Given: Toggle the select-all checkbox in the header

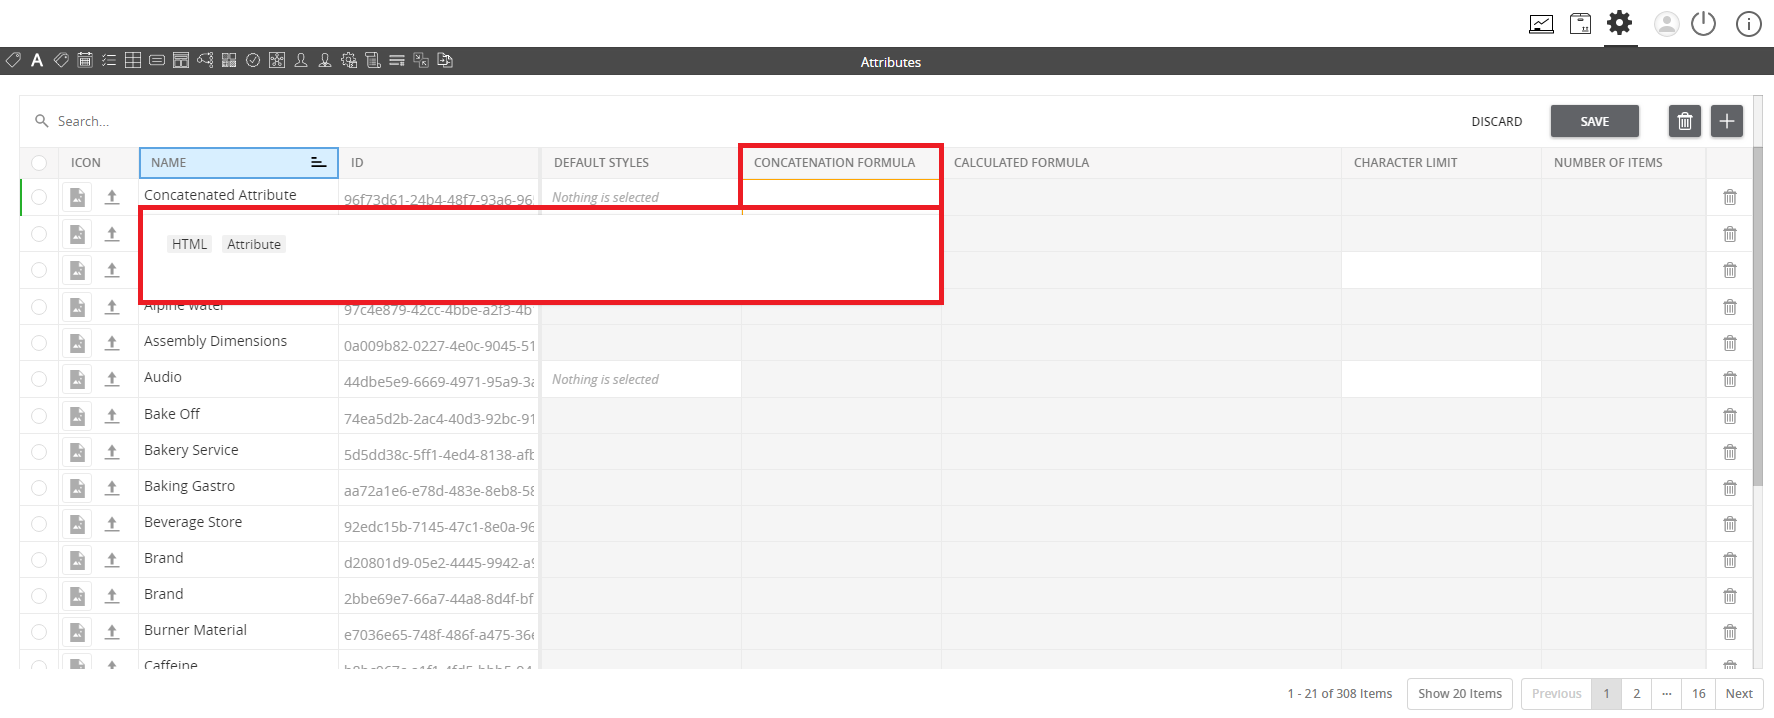Looking at the screenshot, I should coord(39,163).
